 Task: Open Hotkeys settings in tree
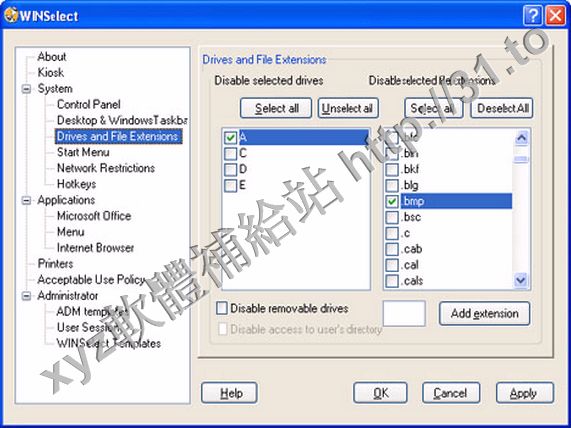(x=76, y=184)
